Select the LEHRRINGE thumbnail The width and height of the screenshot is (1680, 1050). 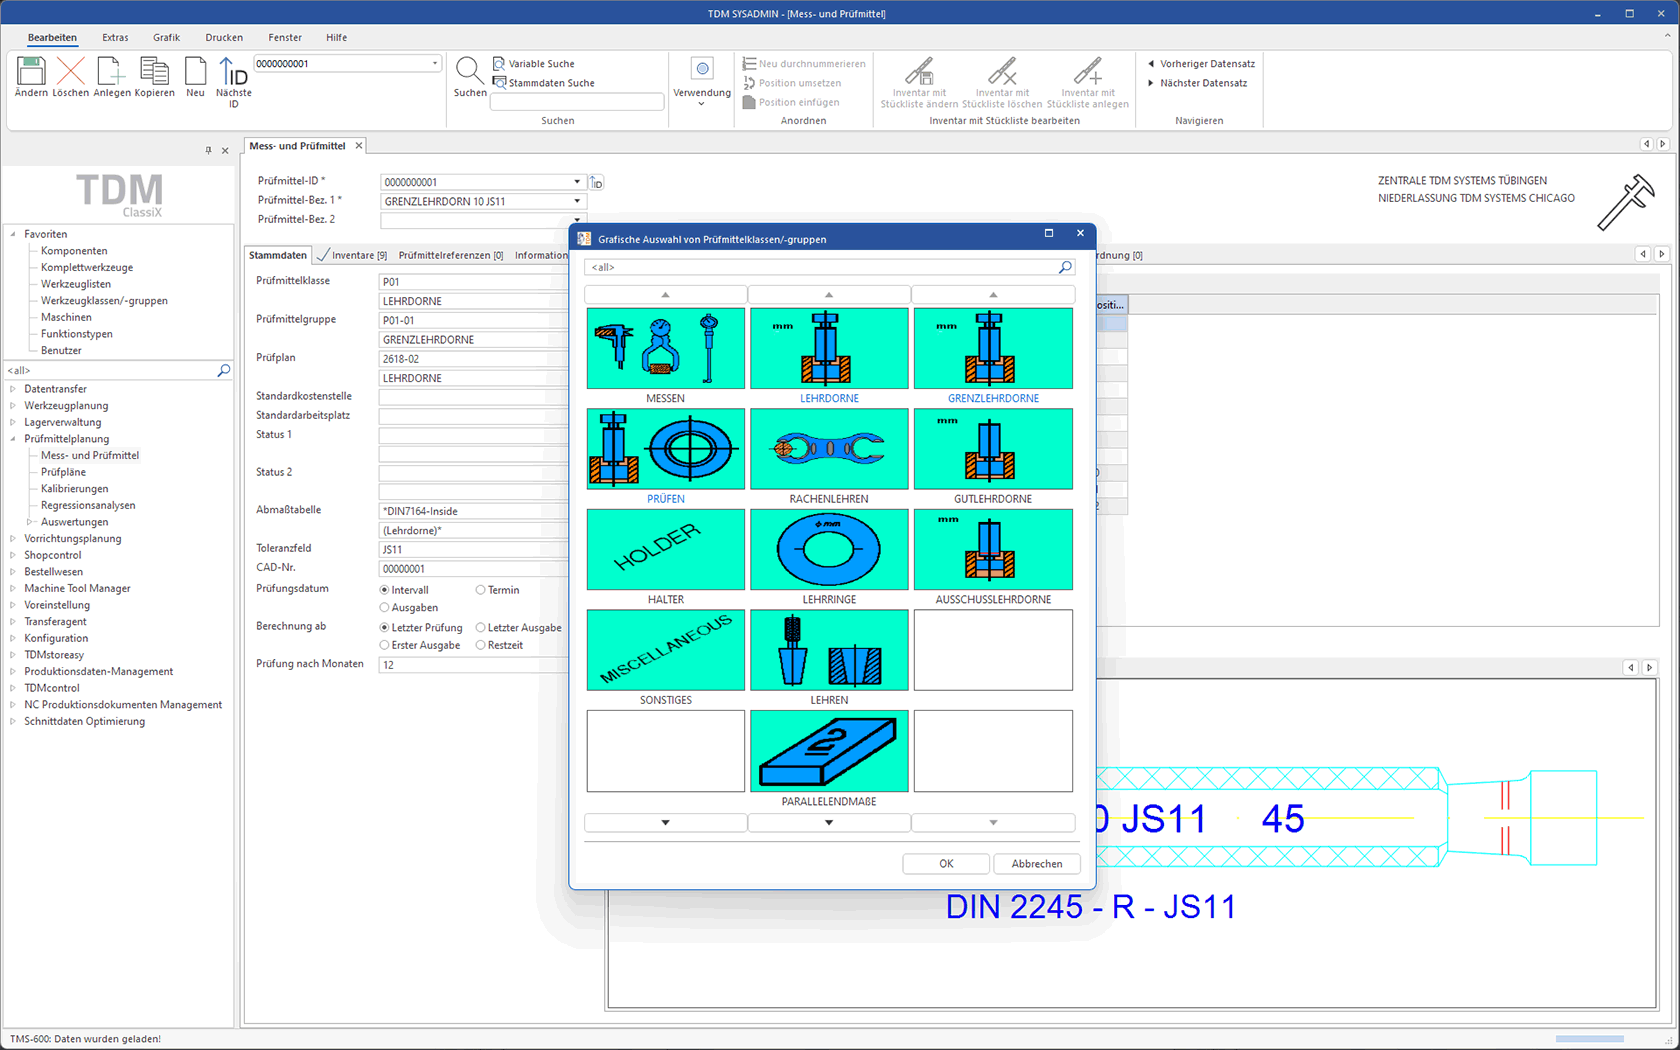point(829,549)
